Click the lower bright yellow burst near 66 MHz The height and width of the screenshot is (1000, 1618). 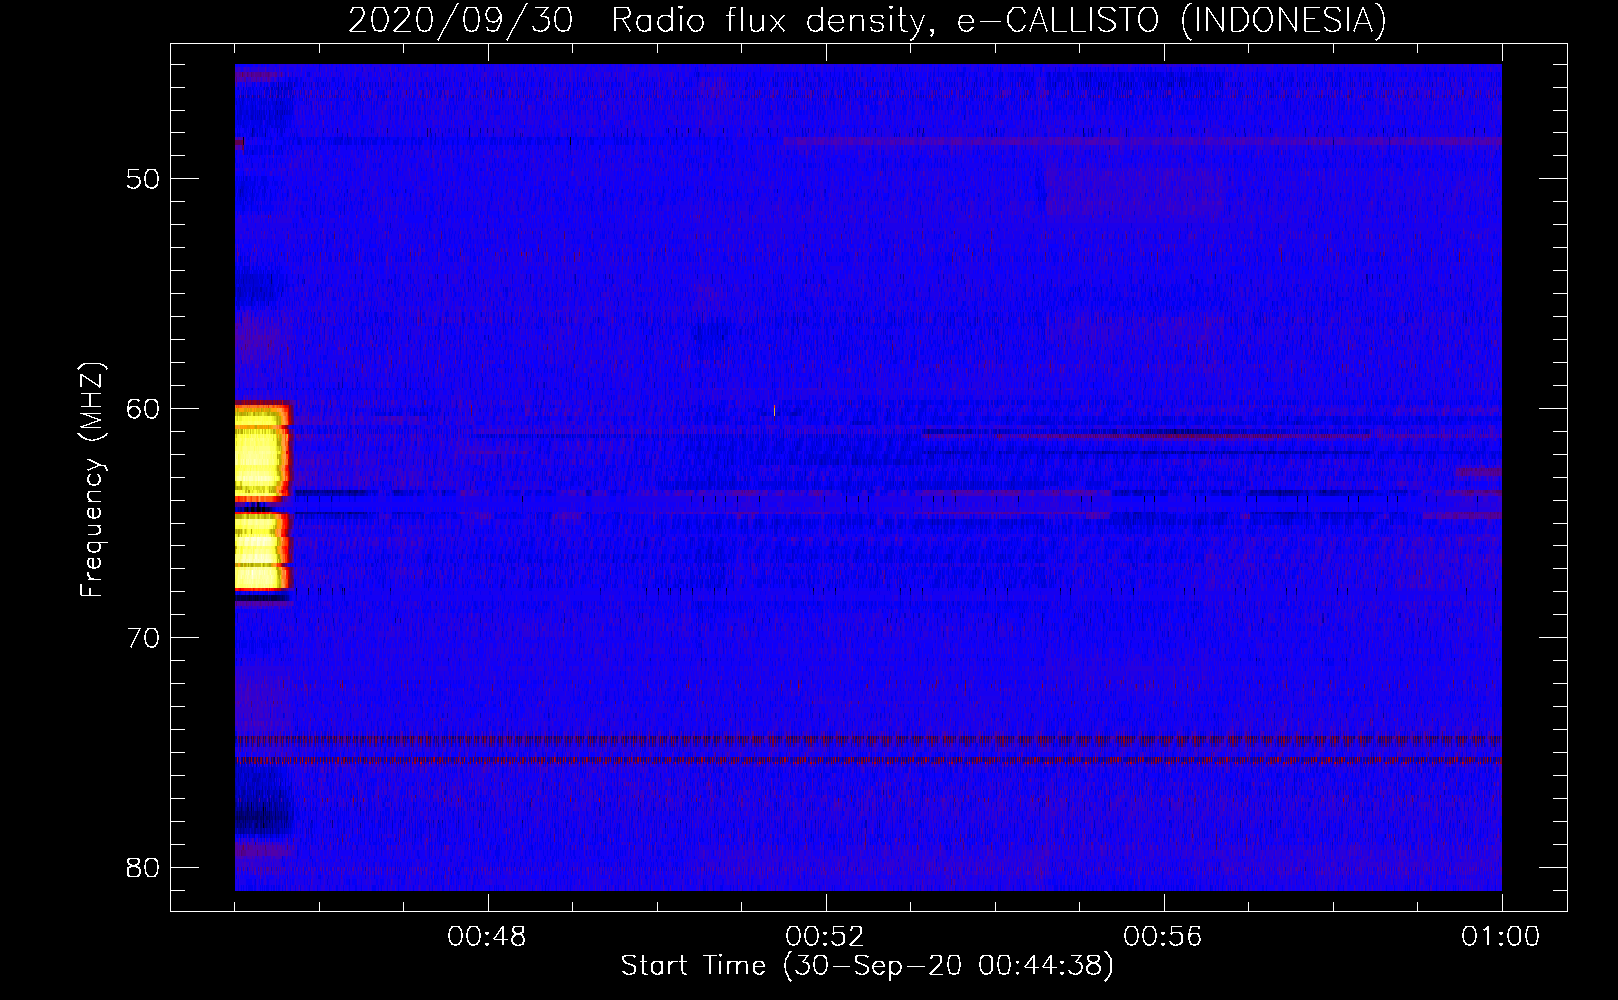pos(262,552)
